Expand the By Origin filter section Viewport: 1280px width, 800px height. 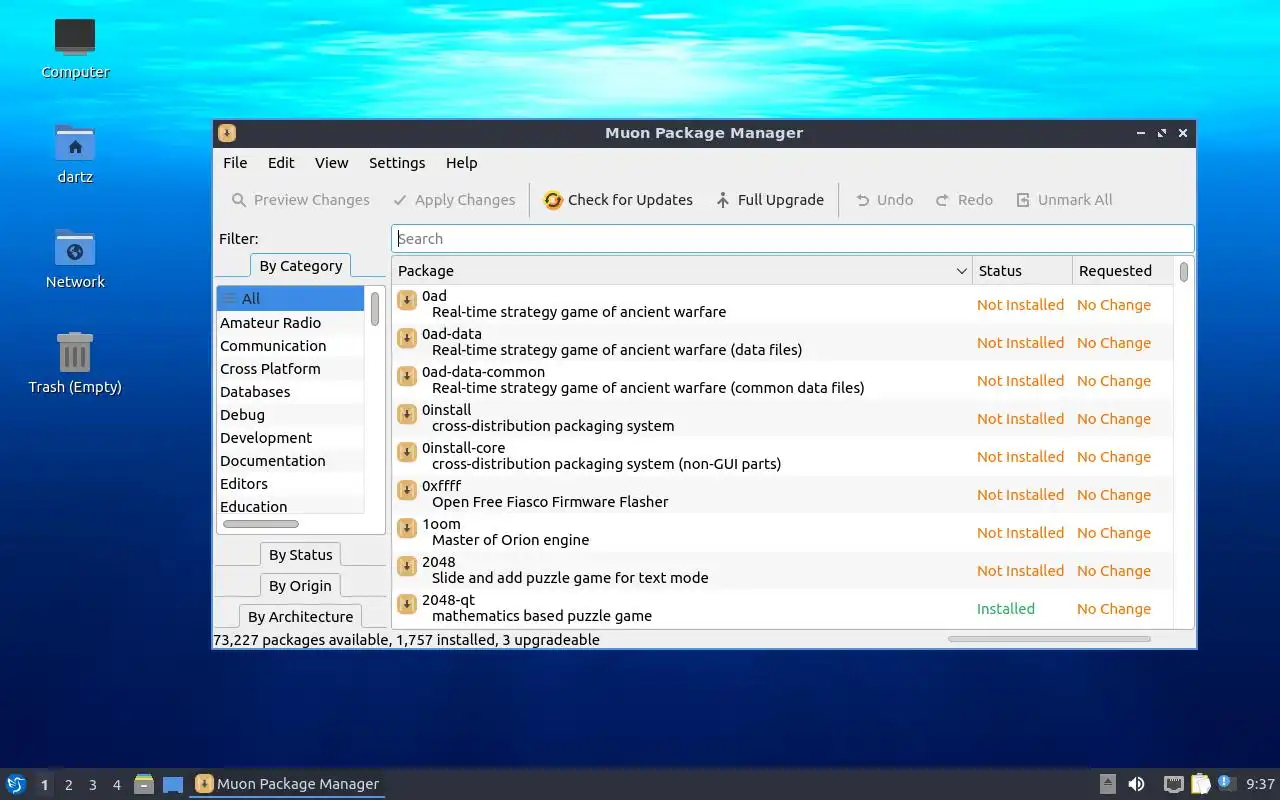pyautogui.click(x=300, y=586)
